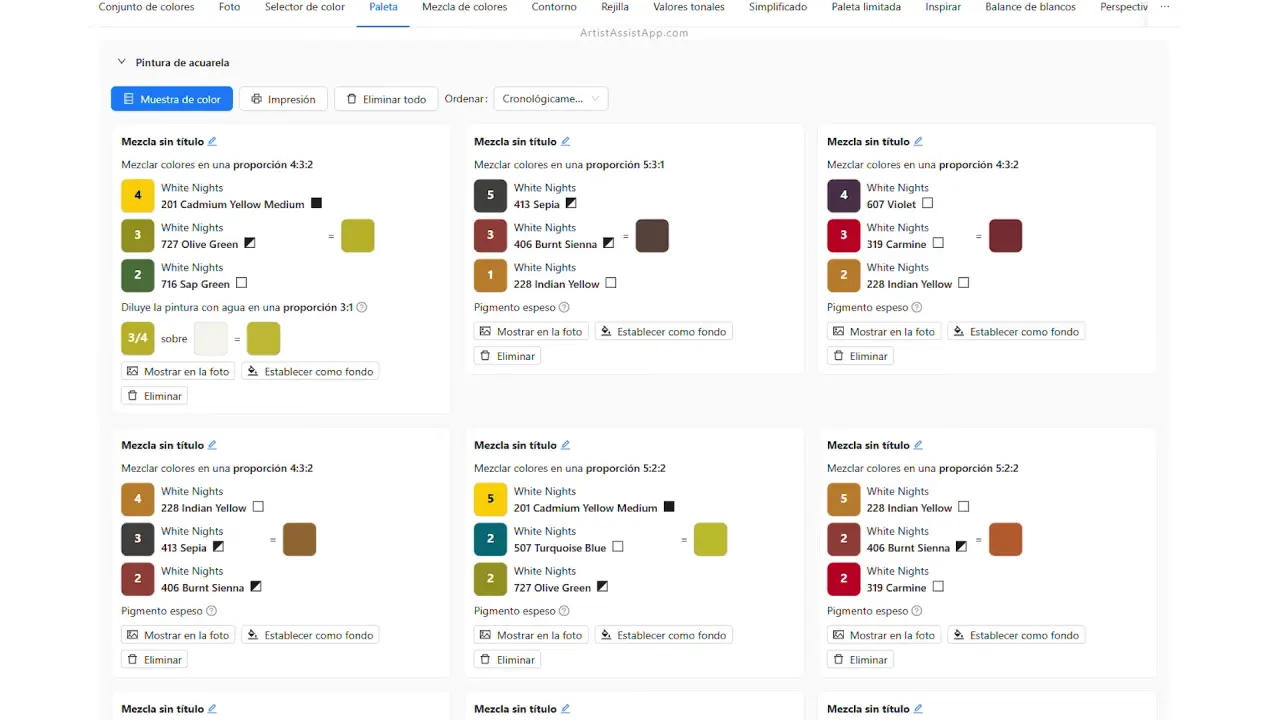Show the Cadmium Yellow 4:3:2 mix in the photo
Screen dimensions: 1280x720
178,372
